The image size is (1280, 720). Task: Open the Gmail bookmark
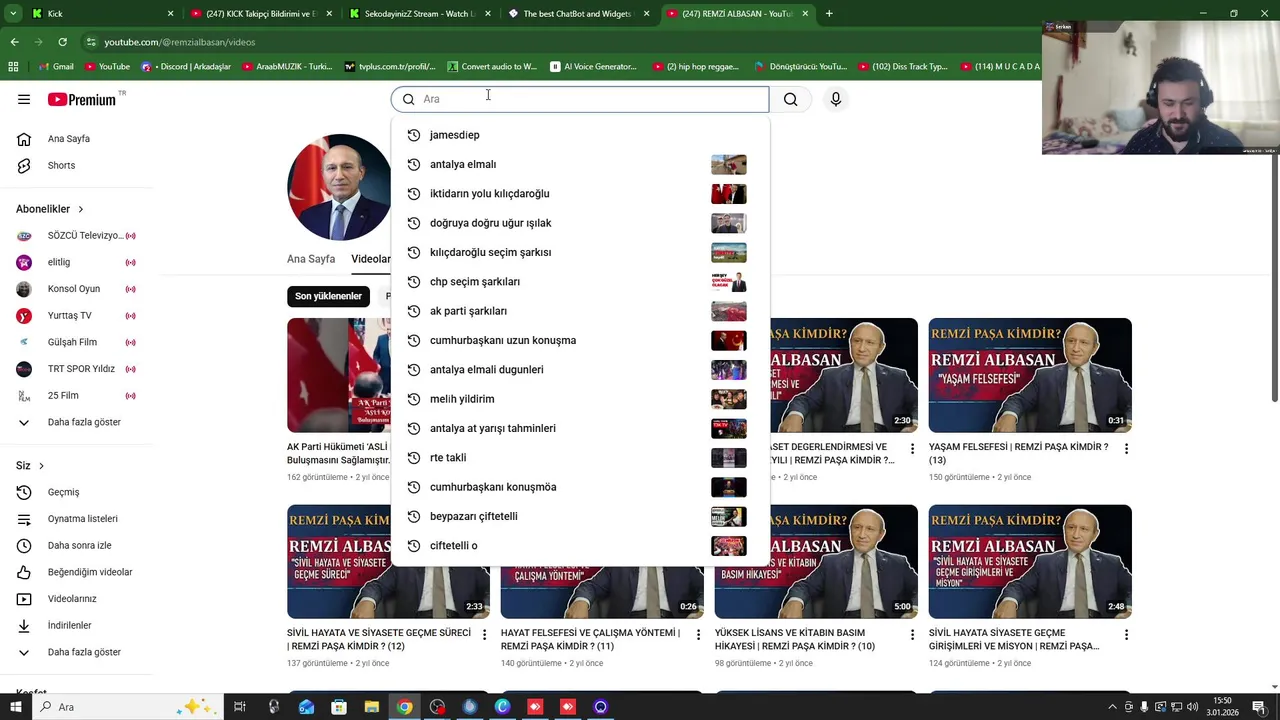click(x=55, y=67)
